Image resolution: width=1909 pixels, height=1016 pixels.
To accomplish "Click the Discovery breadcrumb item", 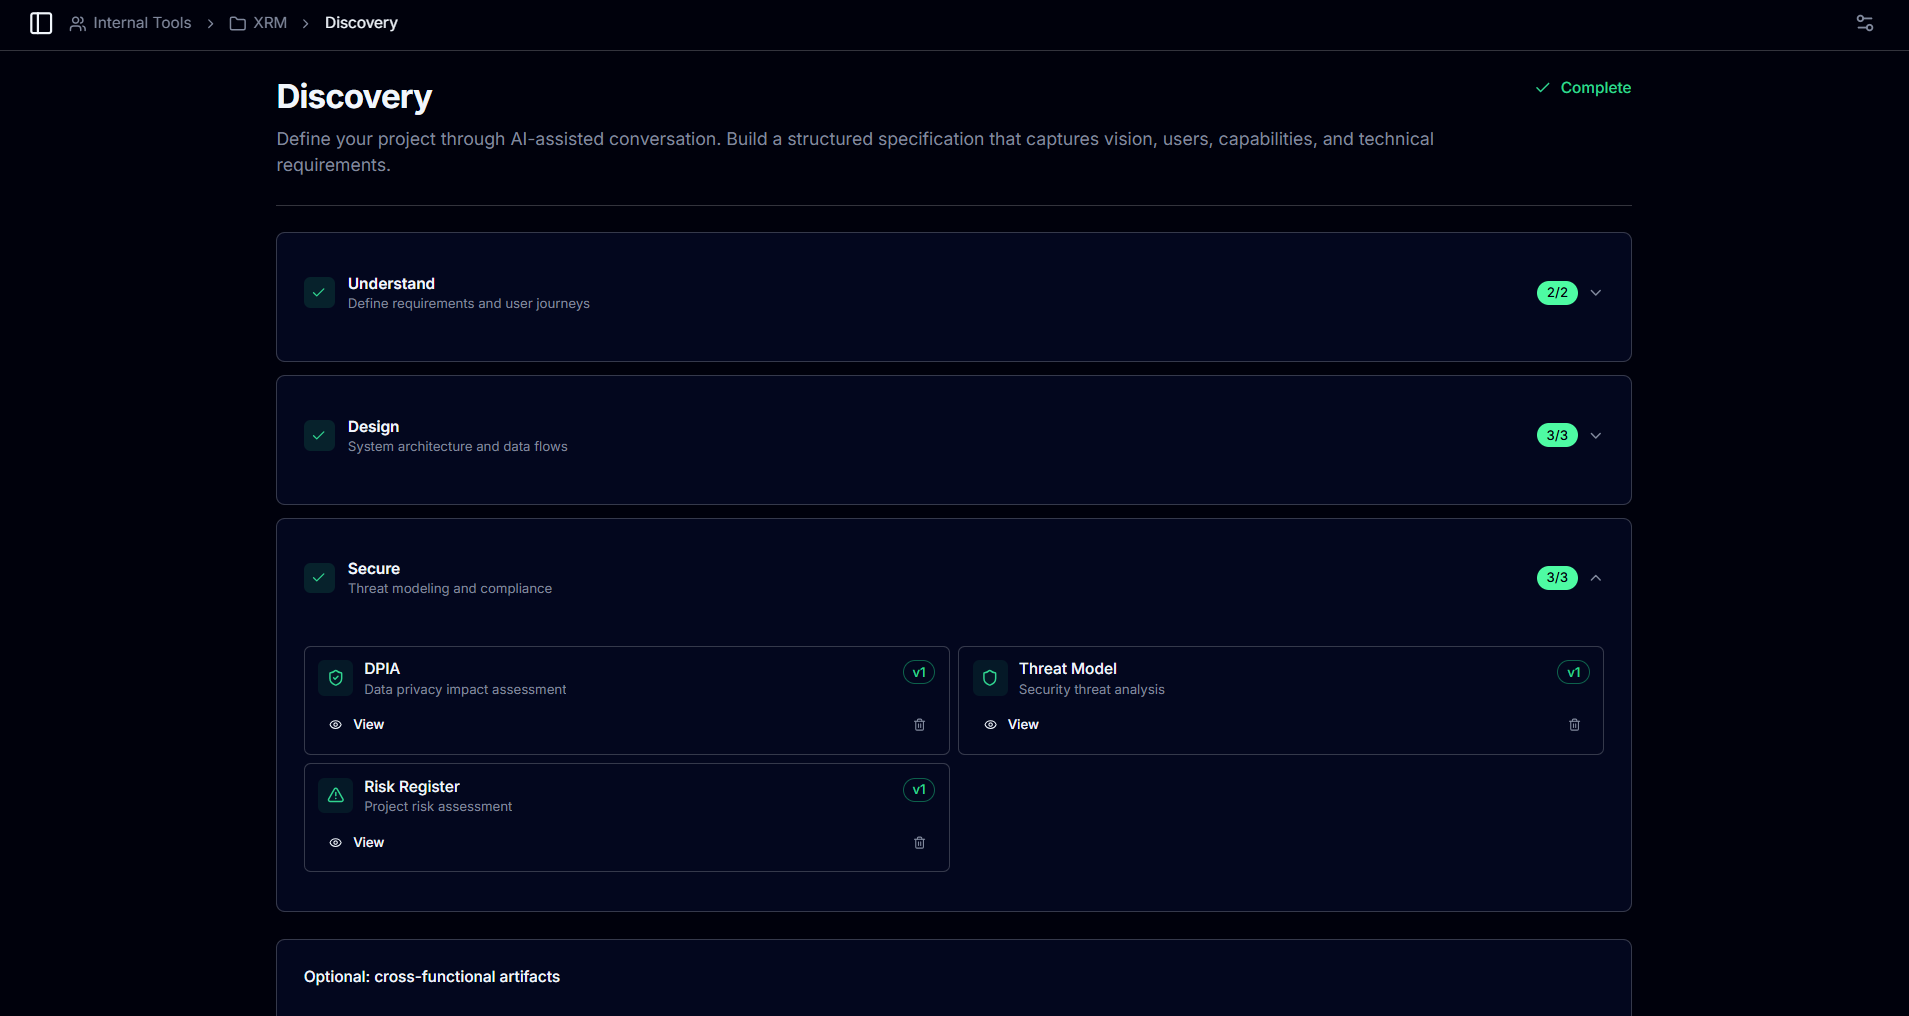I will coord(361,23).
